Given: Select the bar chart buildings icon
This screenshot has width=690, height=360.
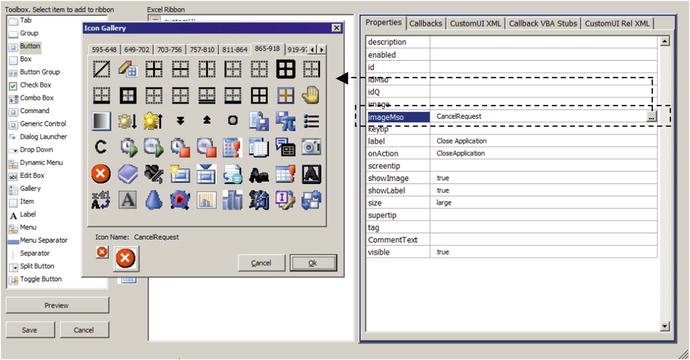Looking at the screenshot, I should point(232,200).
